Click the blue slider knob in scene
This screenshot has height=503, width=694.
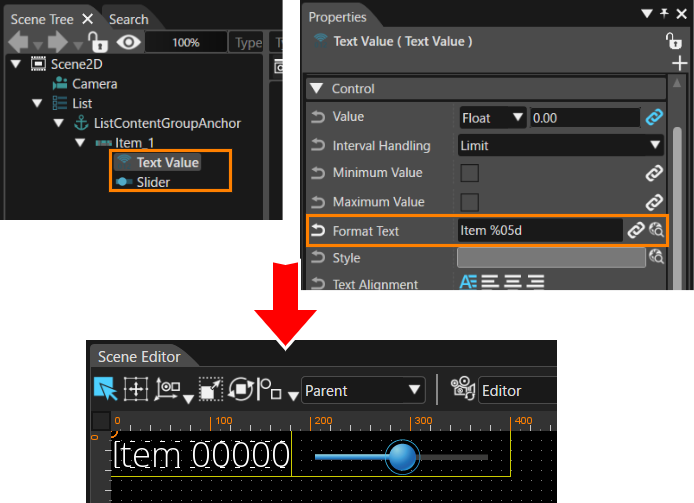[x=402, y=457]
